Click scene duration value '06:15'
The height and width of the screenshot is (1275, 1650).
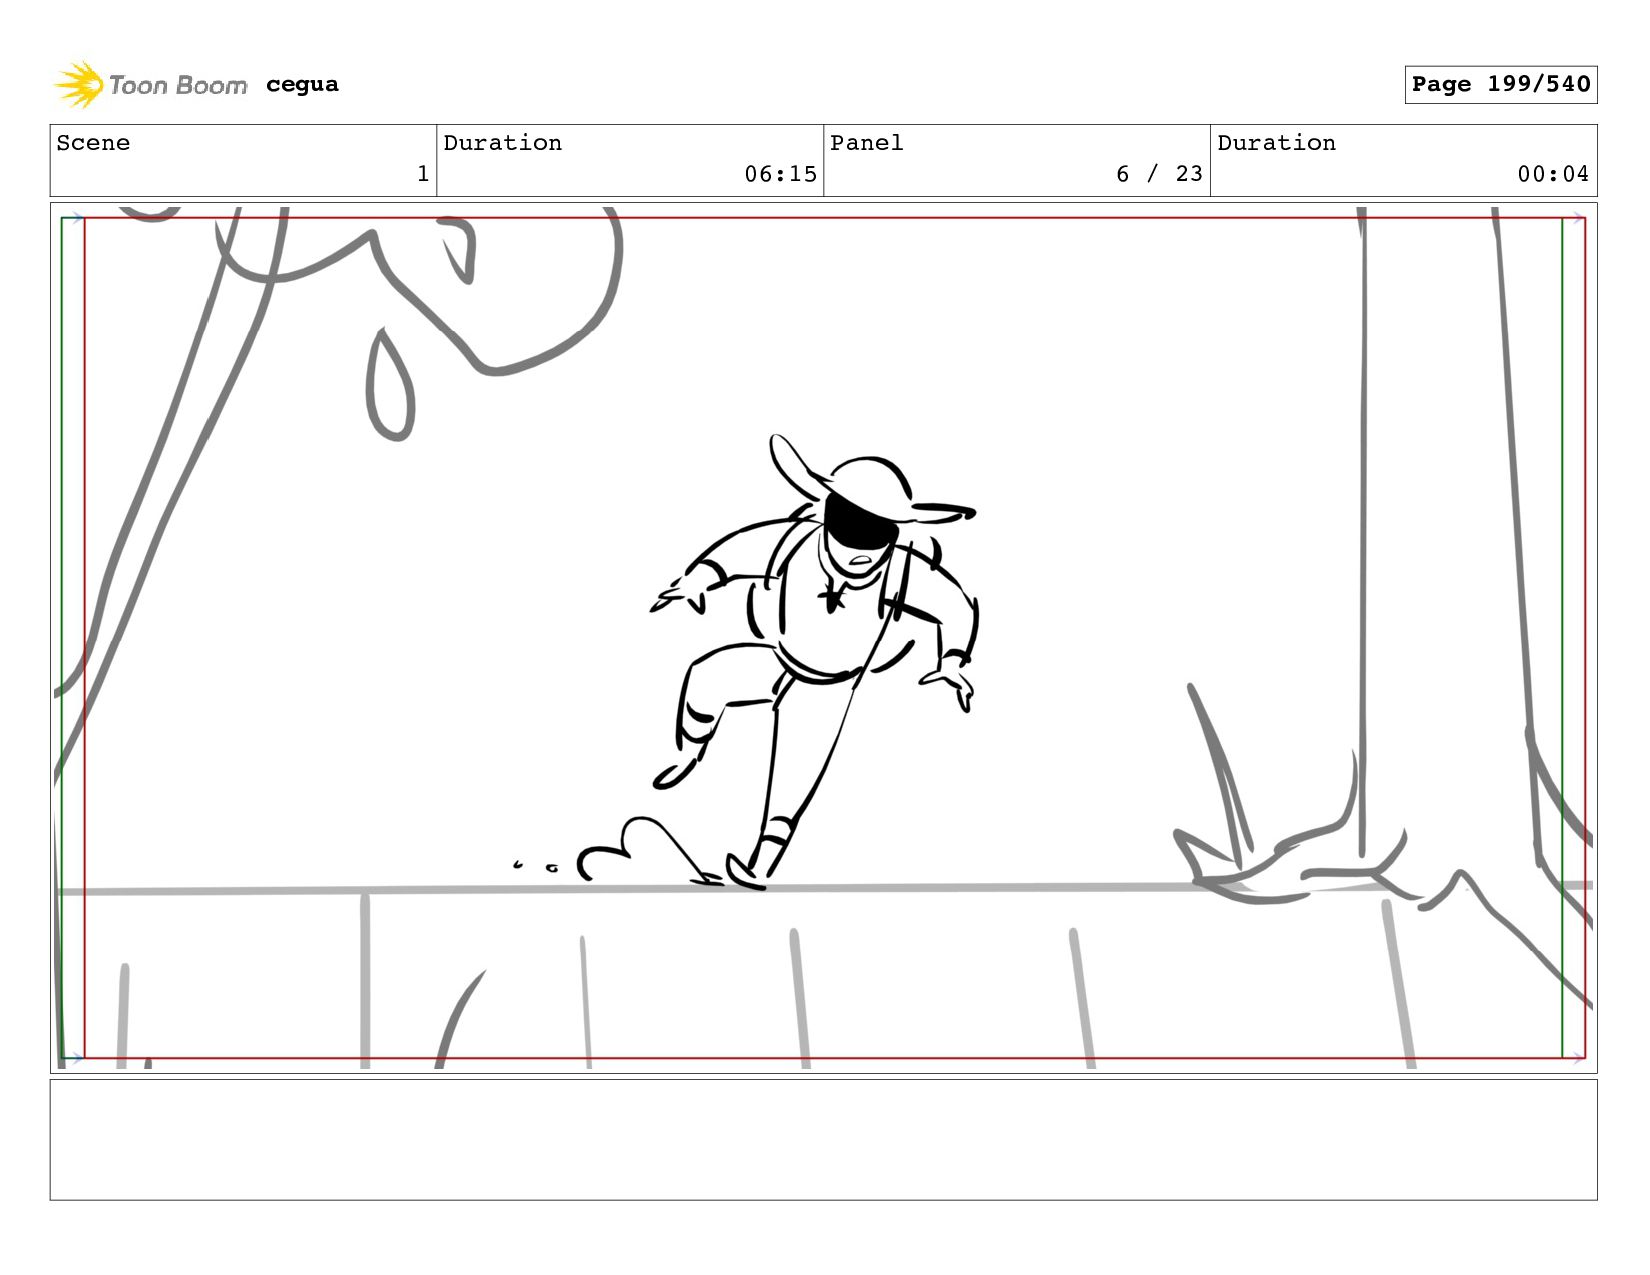coord(780,174)
